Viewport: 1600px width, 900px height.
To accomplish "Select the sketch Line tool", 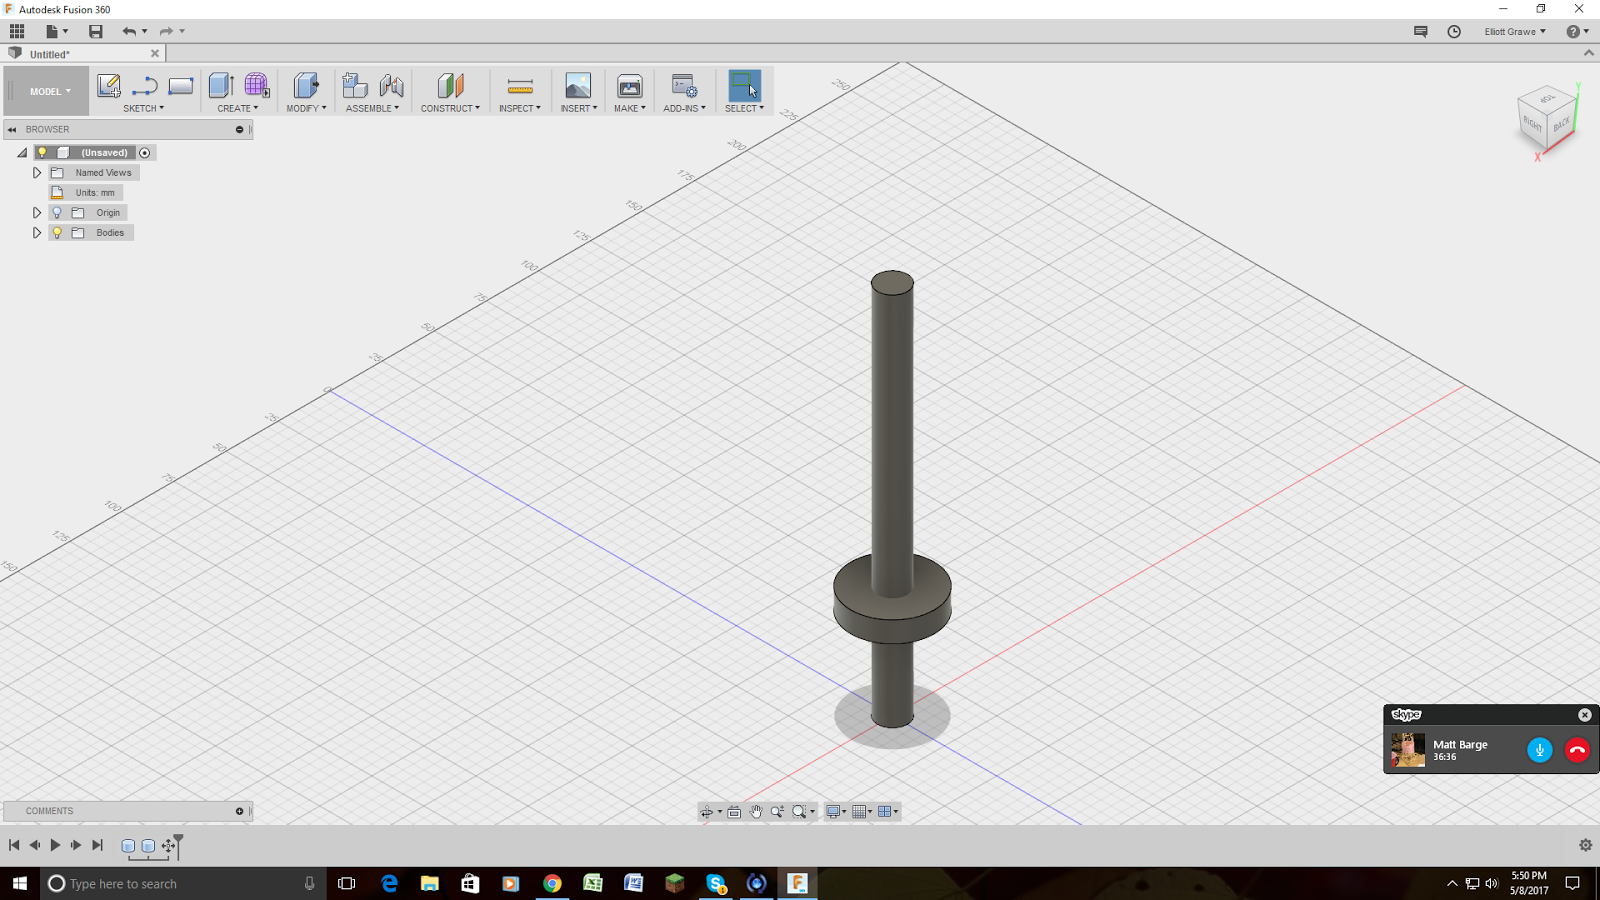I will [x=145, y=86].
